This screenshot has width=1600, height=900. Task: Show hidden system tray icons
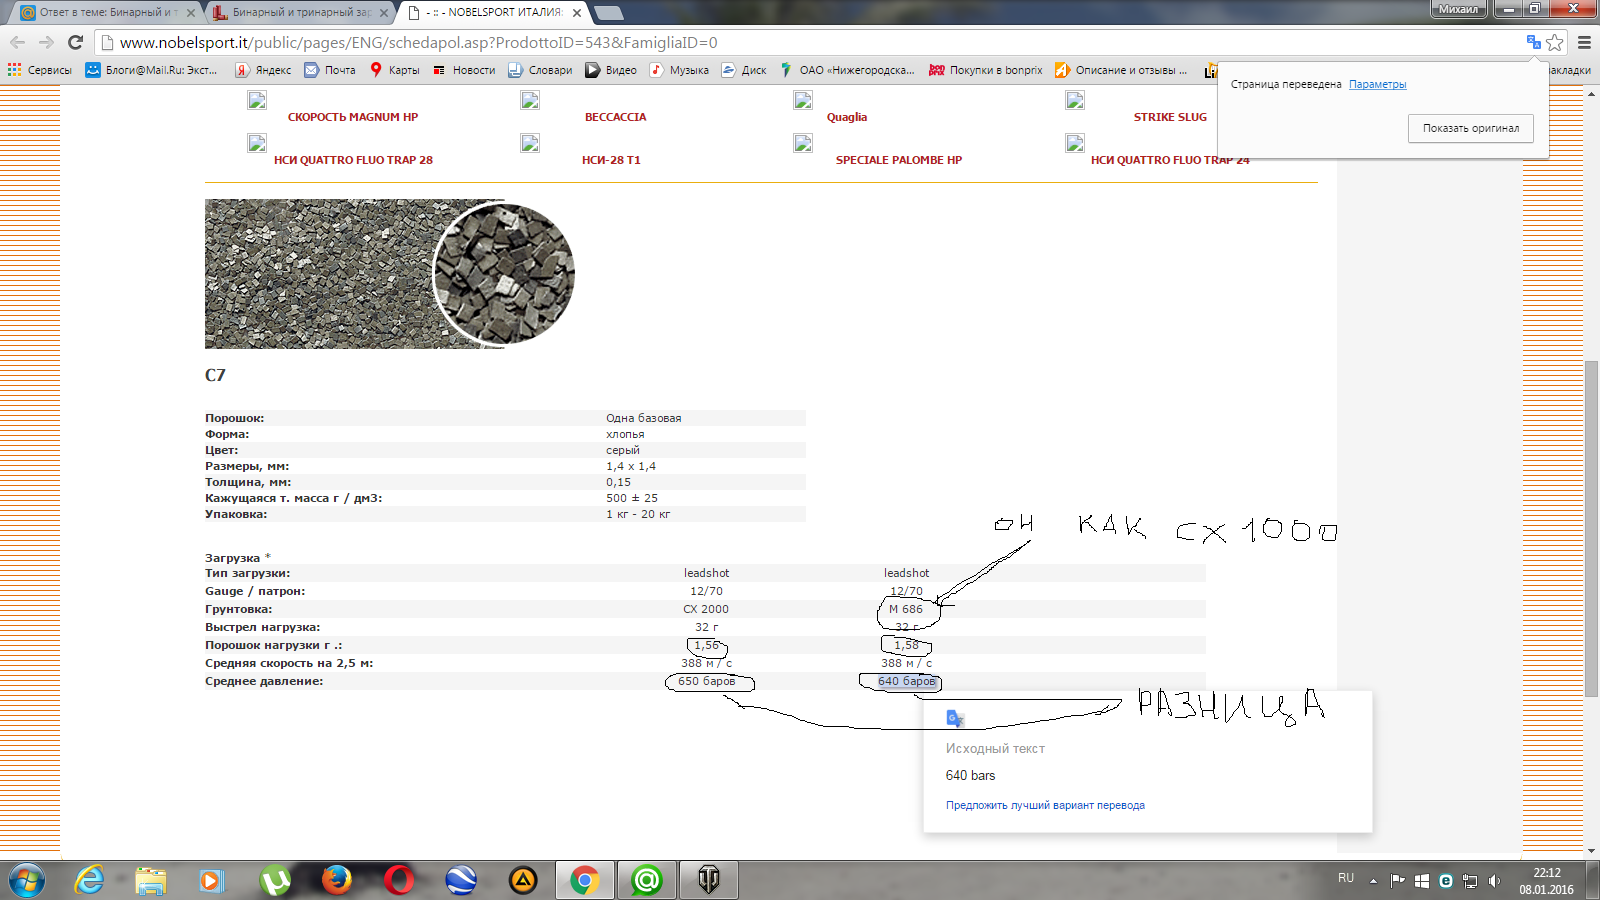(x=1373, y=881)
